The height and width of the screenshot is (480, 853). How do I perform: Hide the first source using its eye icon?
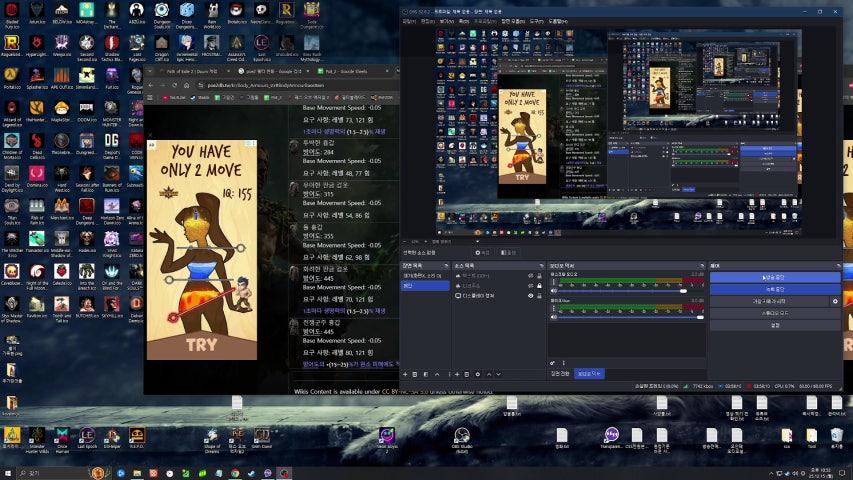530,274
